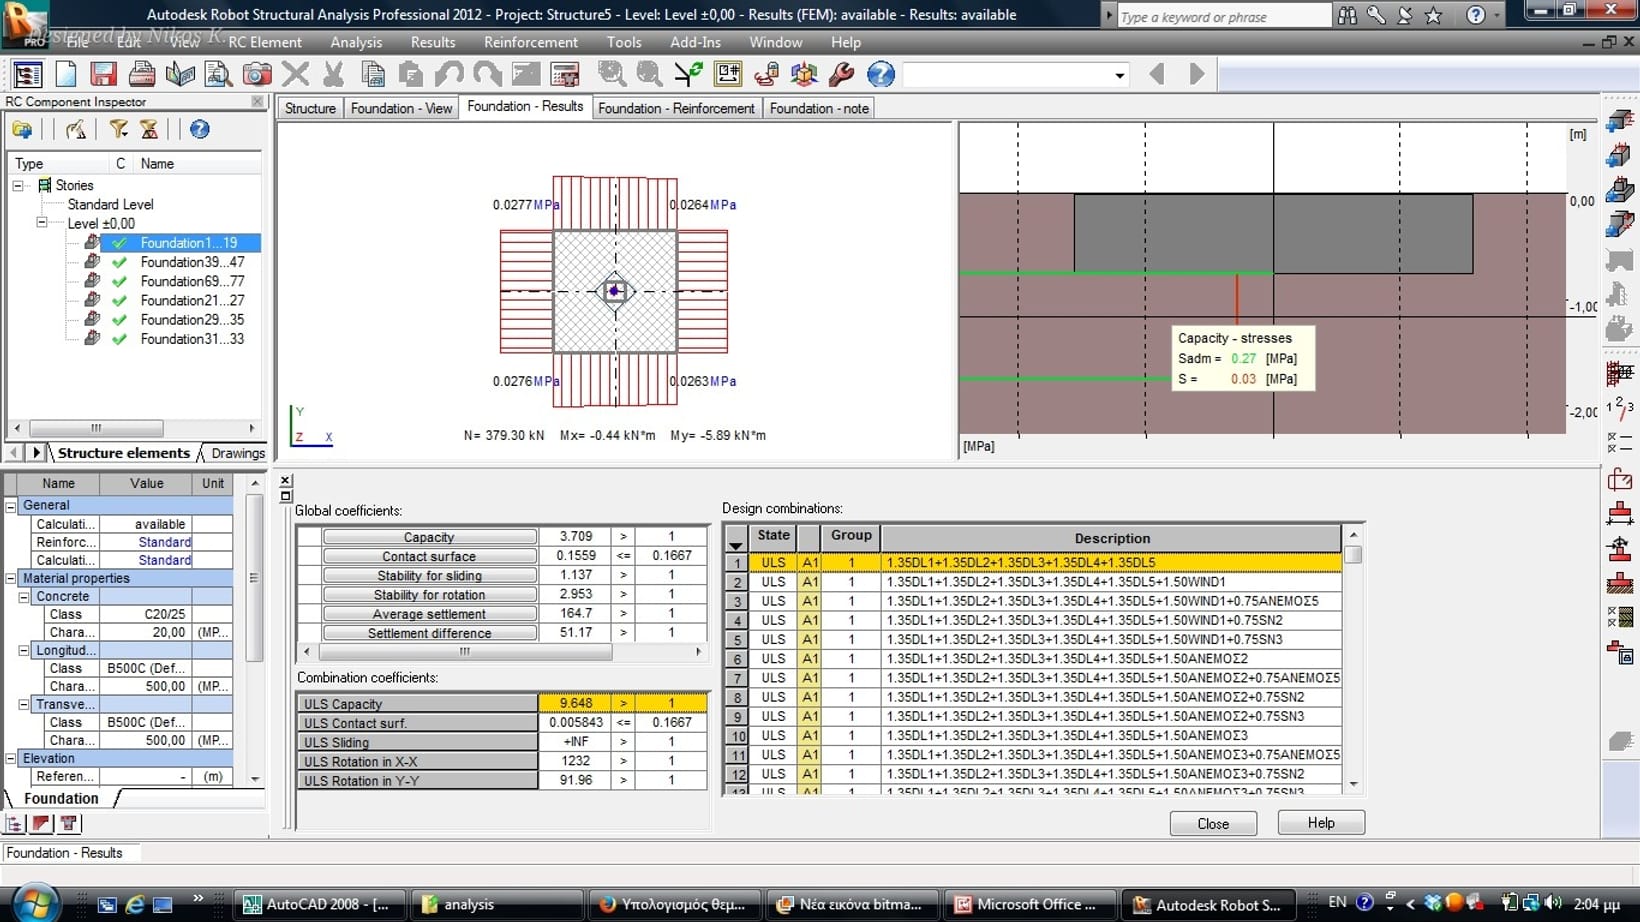This screenshot has width=1640, height=922.
Task: Open AutoCAD 2008 from the taskbar
Action: click(x=319, y=904)
